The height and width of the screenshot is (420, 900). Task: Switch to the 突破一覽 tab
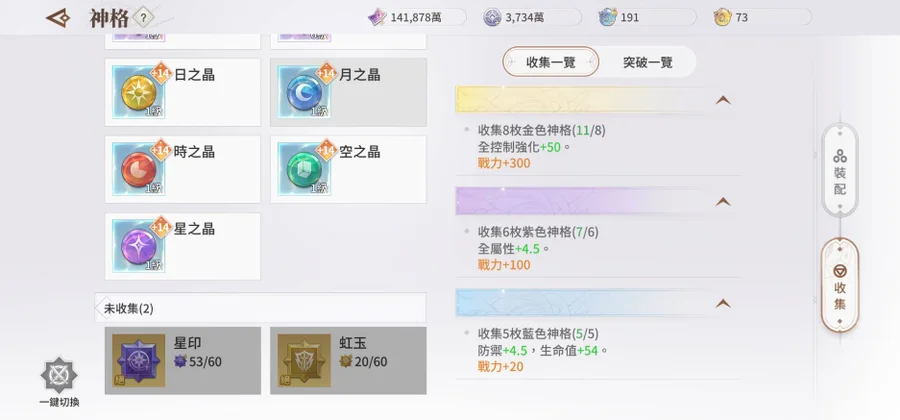647,62
